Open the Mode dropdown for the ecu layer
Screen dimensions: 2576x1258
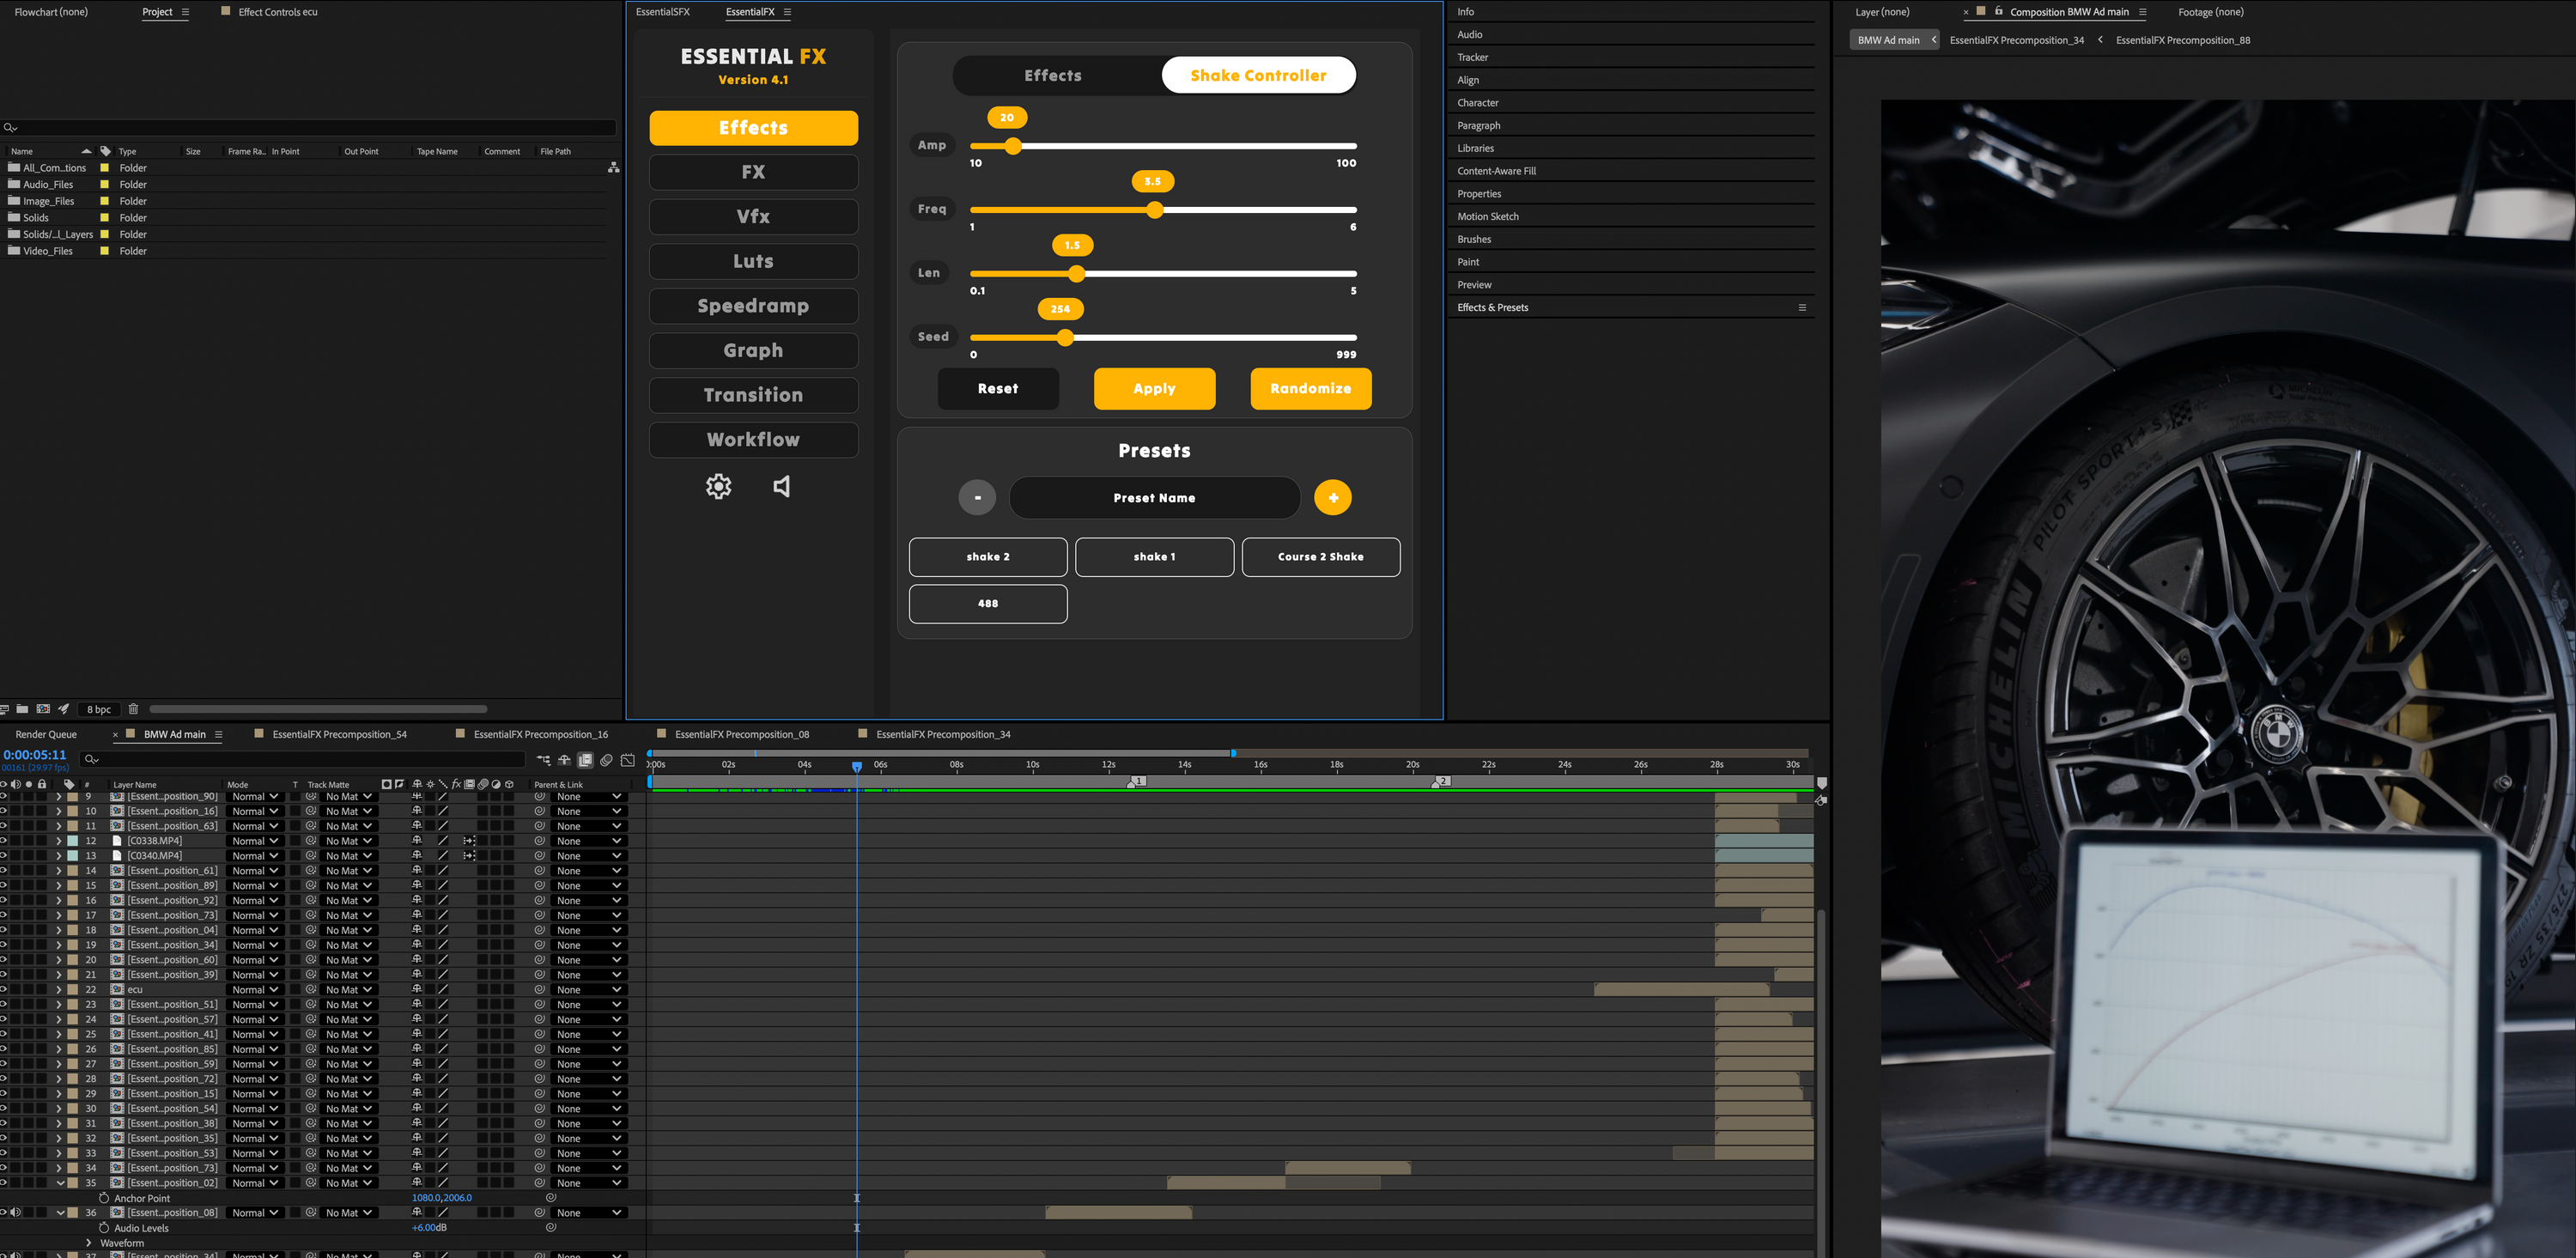[x=255, y=989]
